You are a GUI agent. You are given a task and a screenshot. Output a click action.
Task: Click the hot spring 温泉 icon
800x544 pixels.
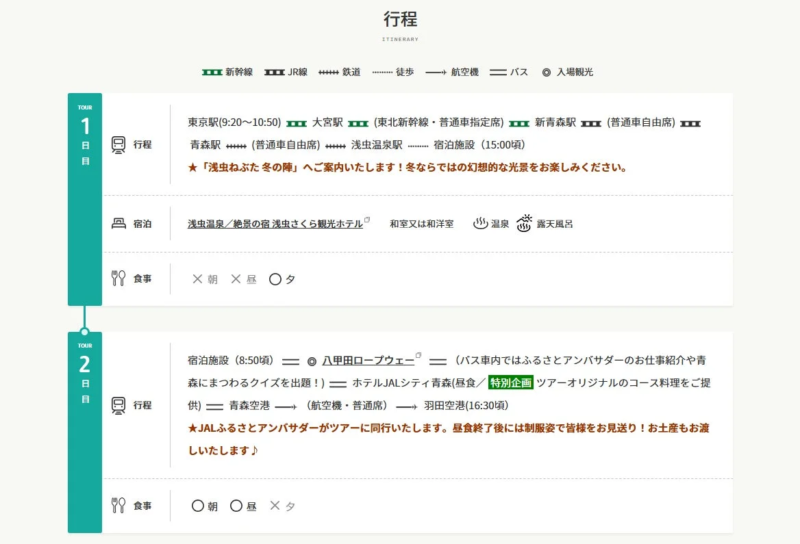480,224
